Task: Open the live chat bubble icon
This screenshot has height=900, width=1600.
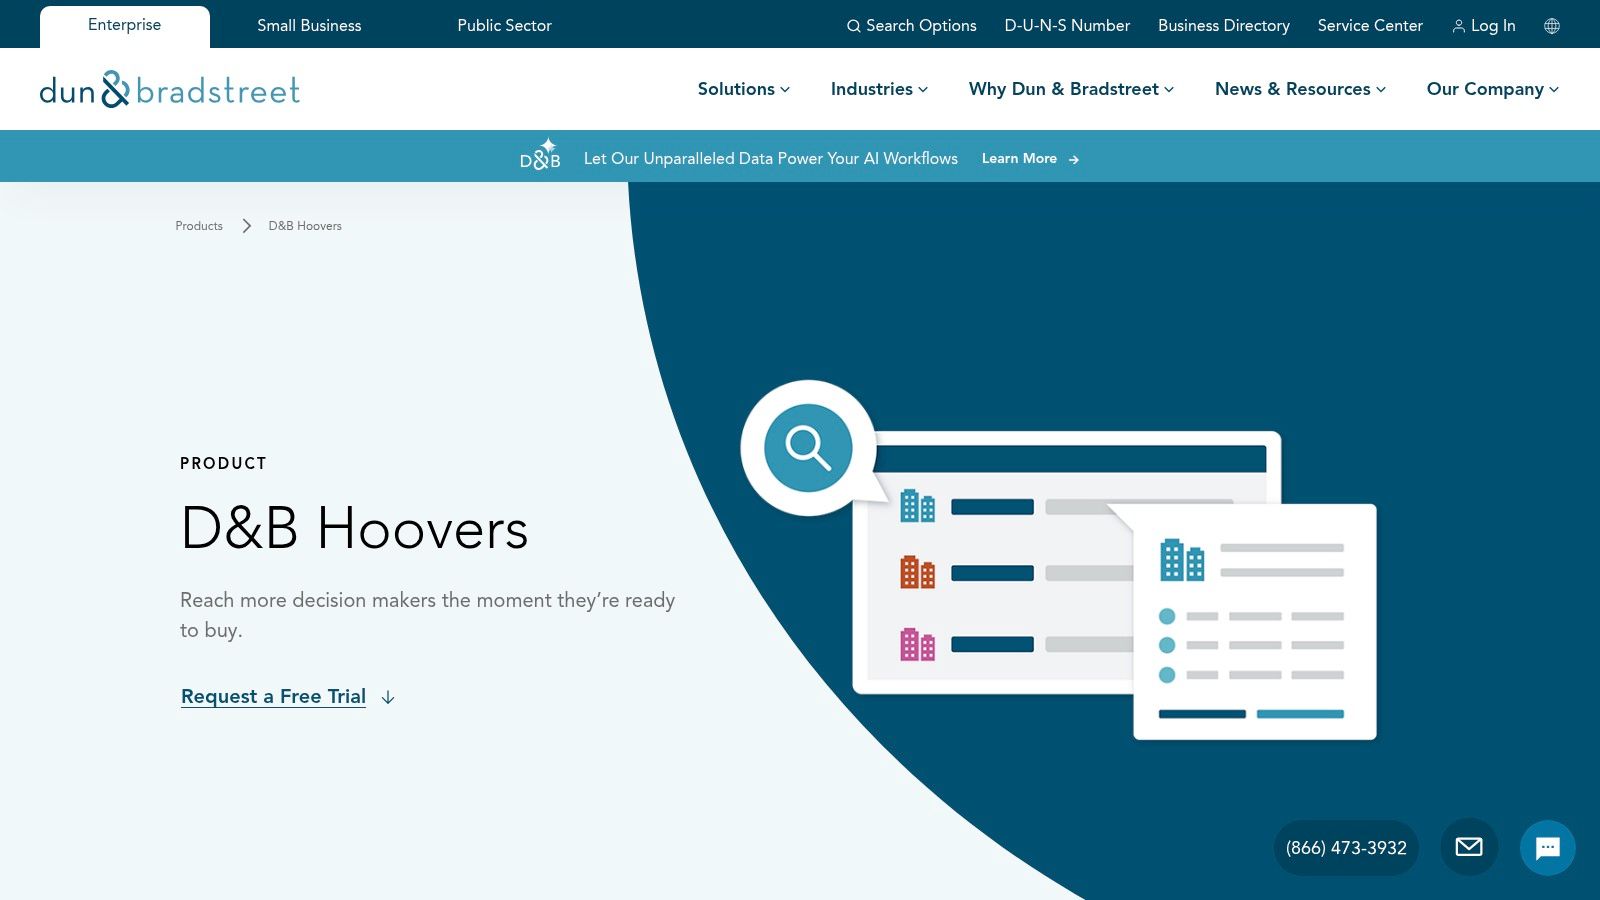Action: point(1548,847)
